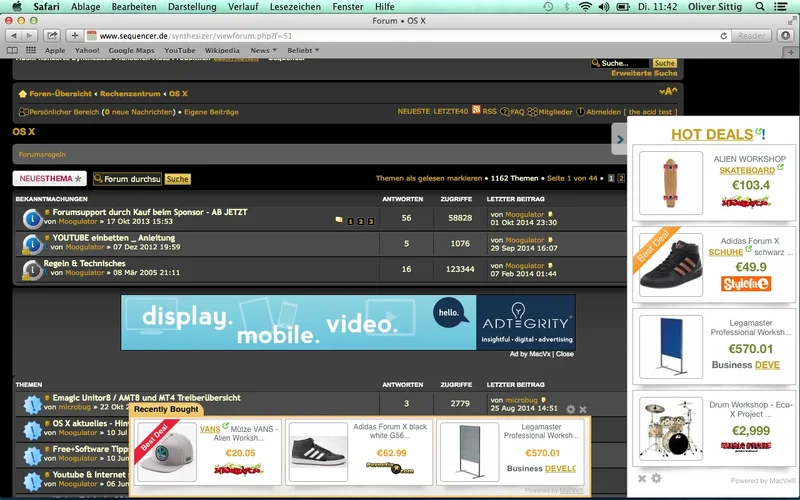
Task: Open the Google Maps bookmark
Action: (x=131, y=50)
